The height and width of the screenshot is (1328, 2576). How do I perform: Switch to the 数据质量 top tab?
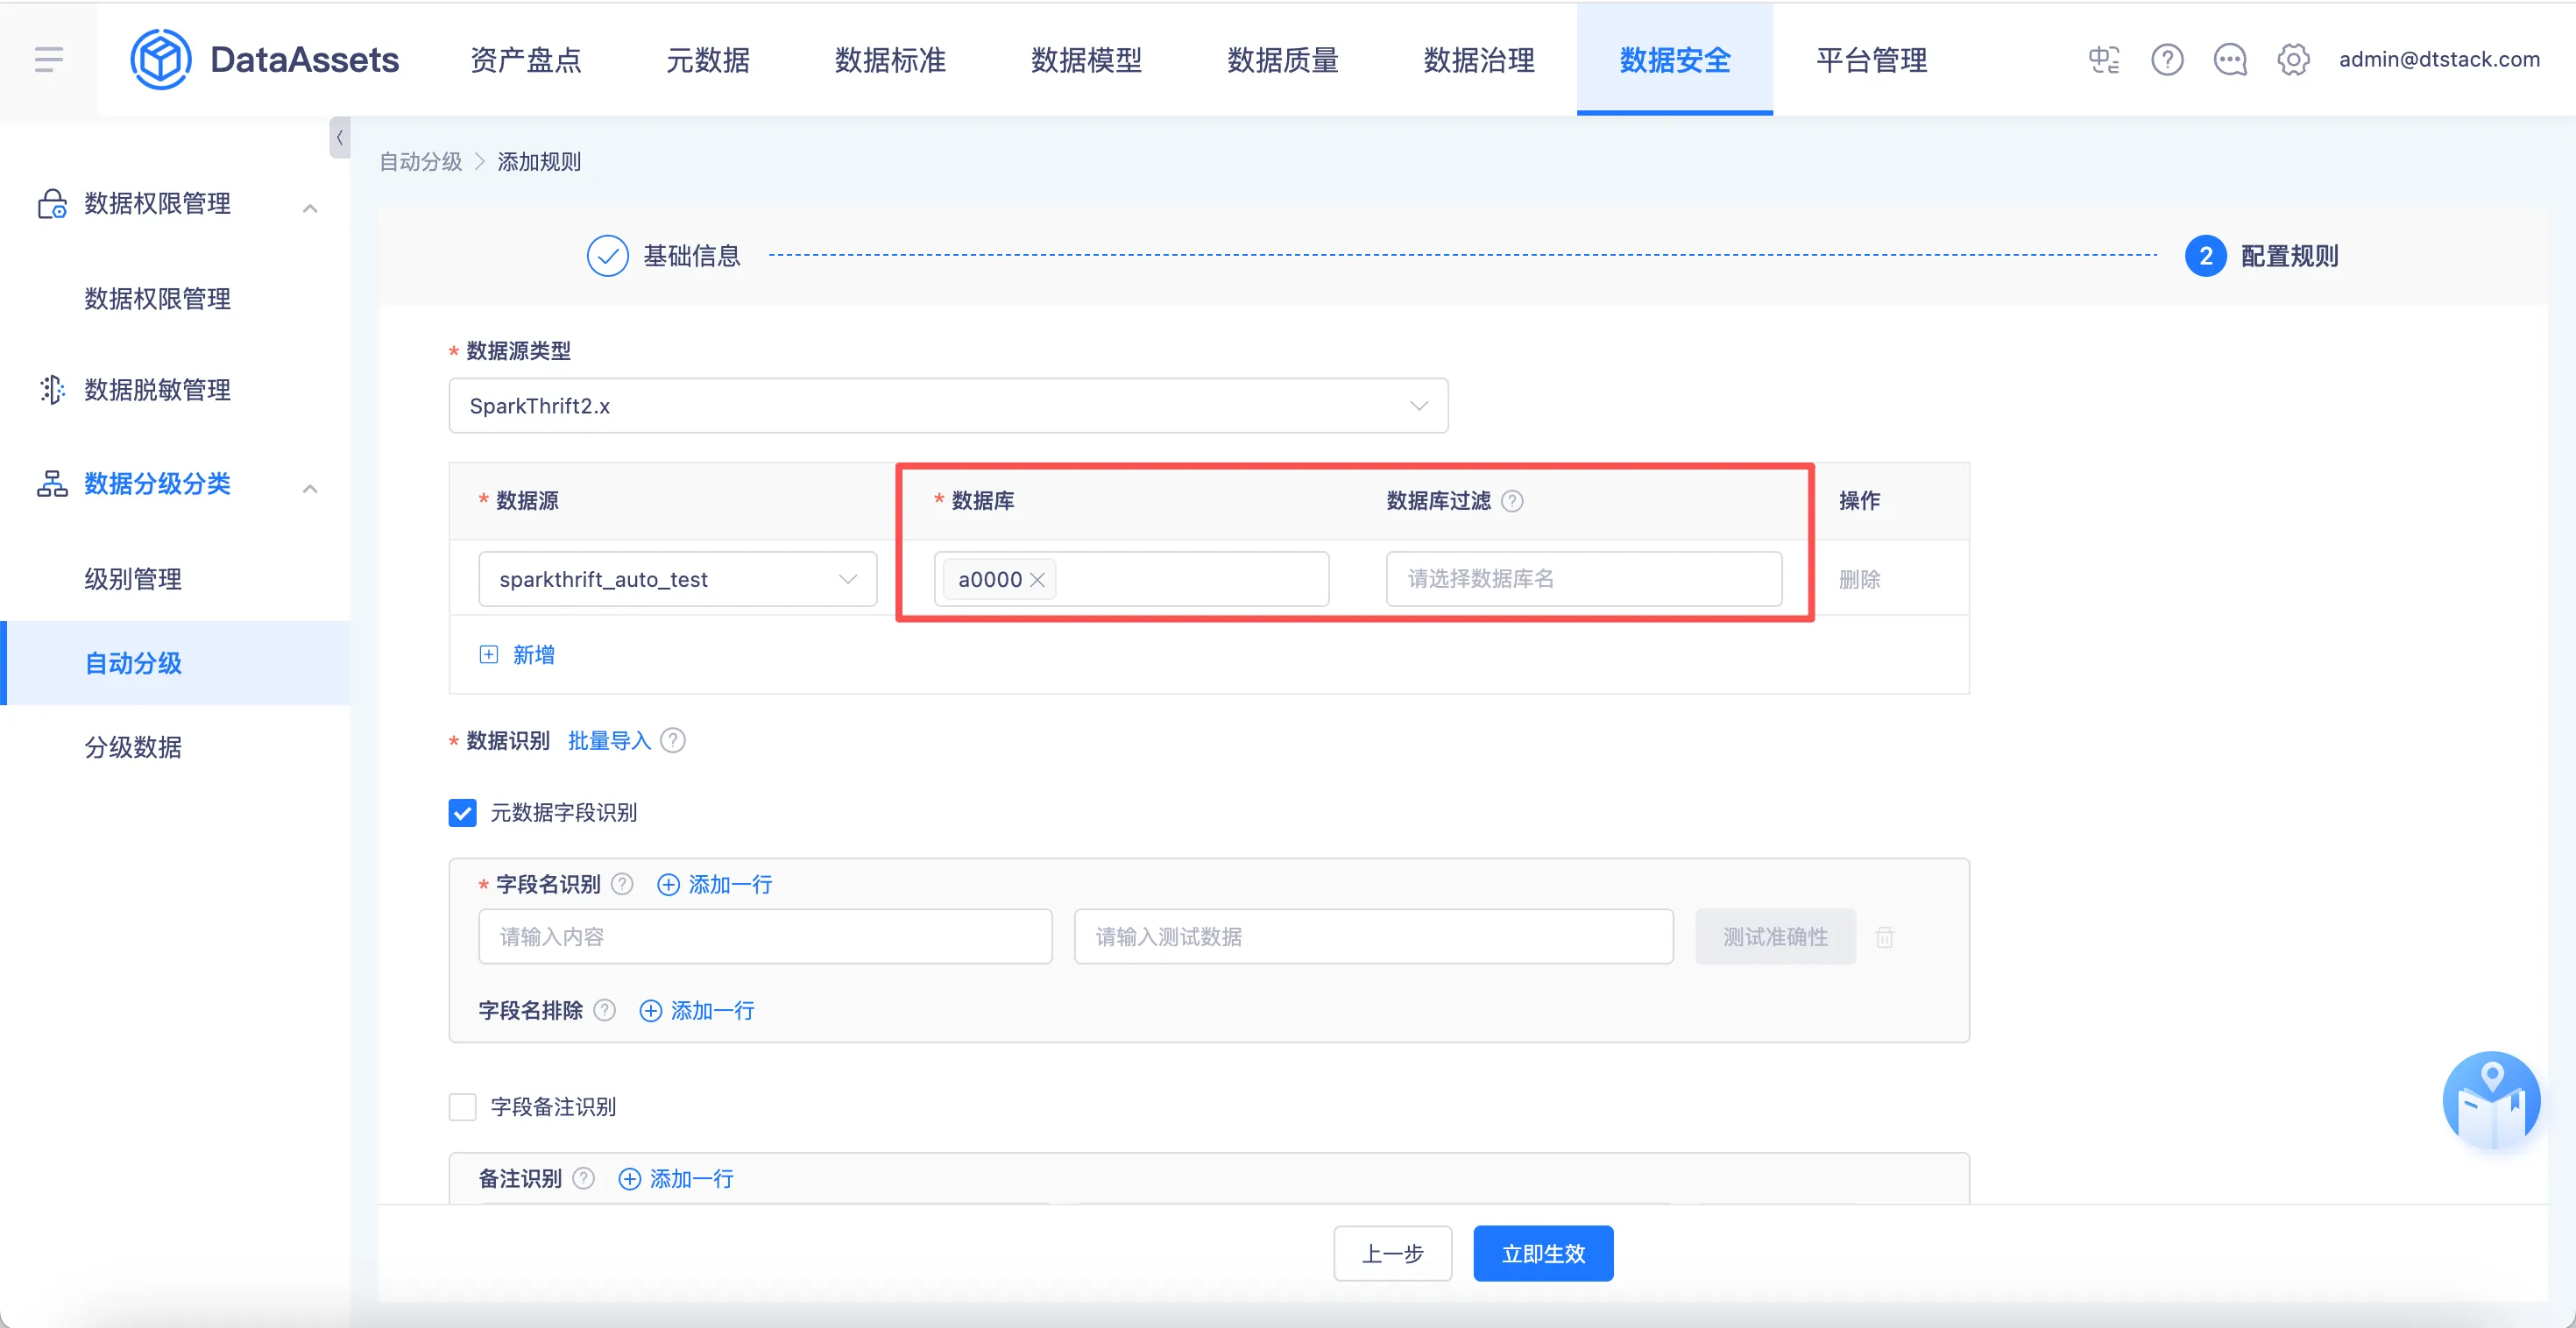(x=1282, y=60)
